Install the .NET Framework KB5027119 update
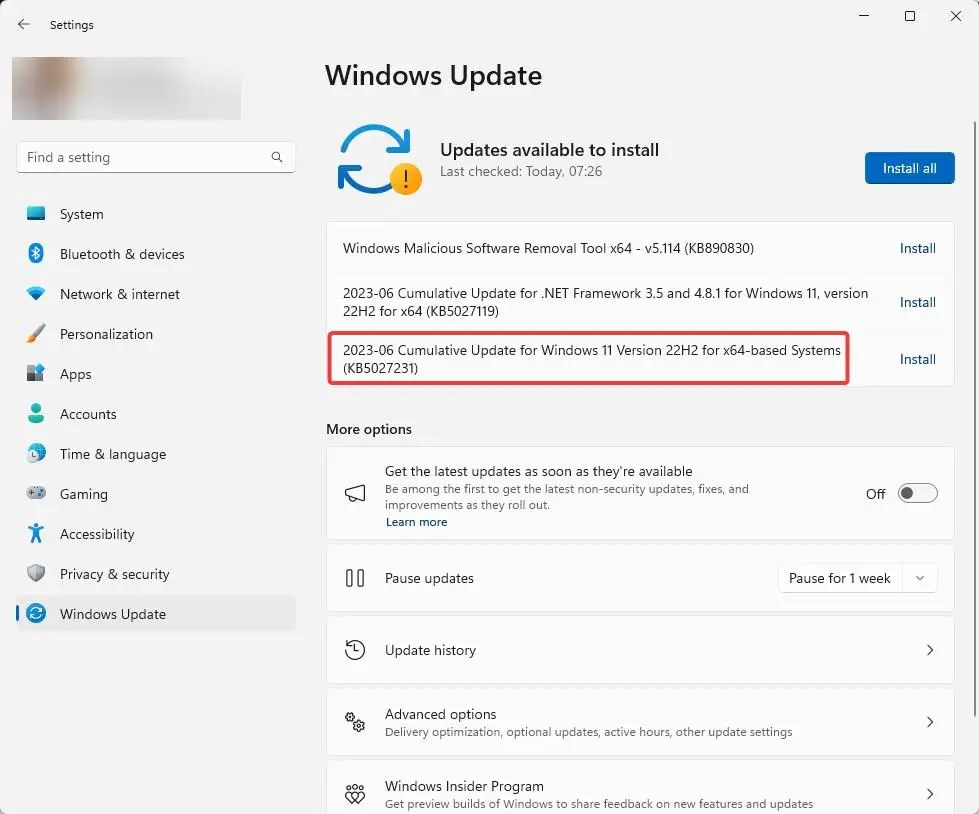The height and width of the screenshot is (814, 979). click(917, 302)
